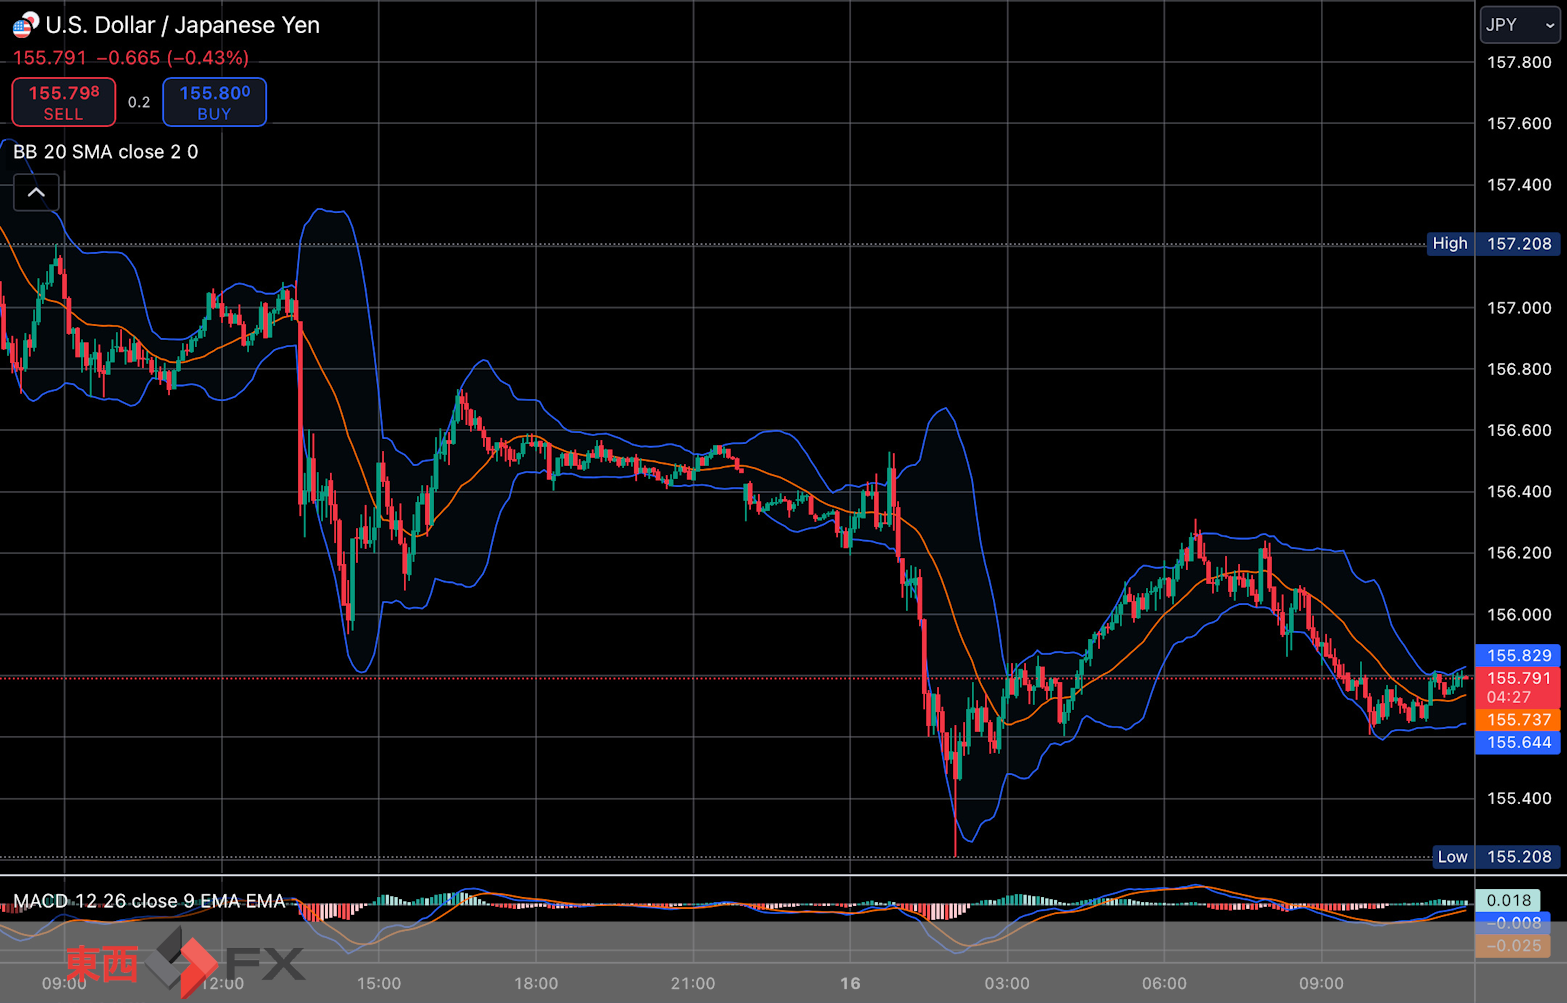Click the BUY 155.800 button
The height and width of the screenshot is (1003, 1567).
coord(214,102)
